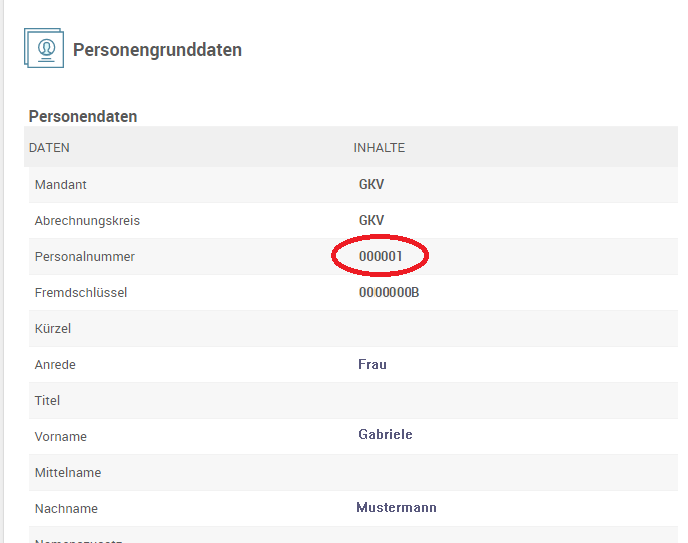Click the Vorname value Gabriele

pyautogui.click(x=385, y=435)
